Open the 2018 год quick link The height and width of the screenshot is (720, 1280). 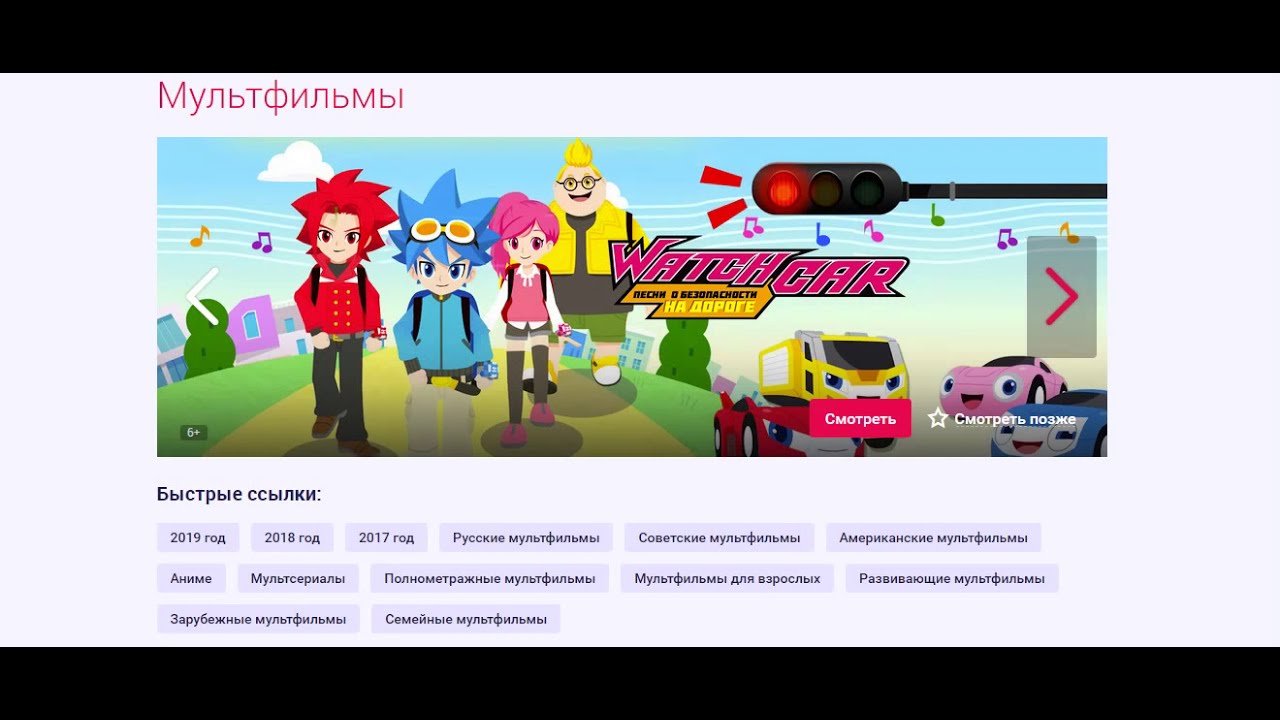292,538
